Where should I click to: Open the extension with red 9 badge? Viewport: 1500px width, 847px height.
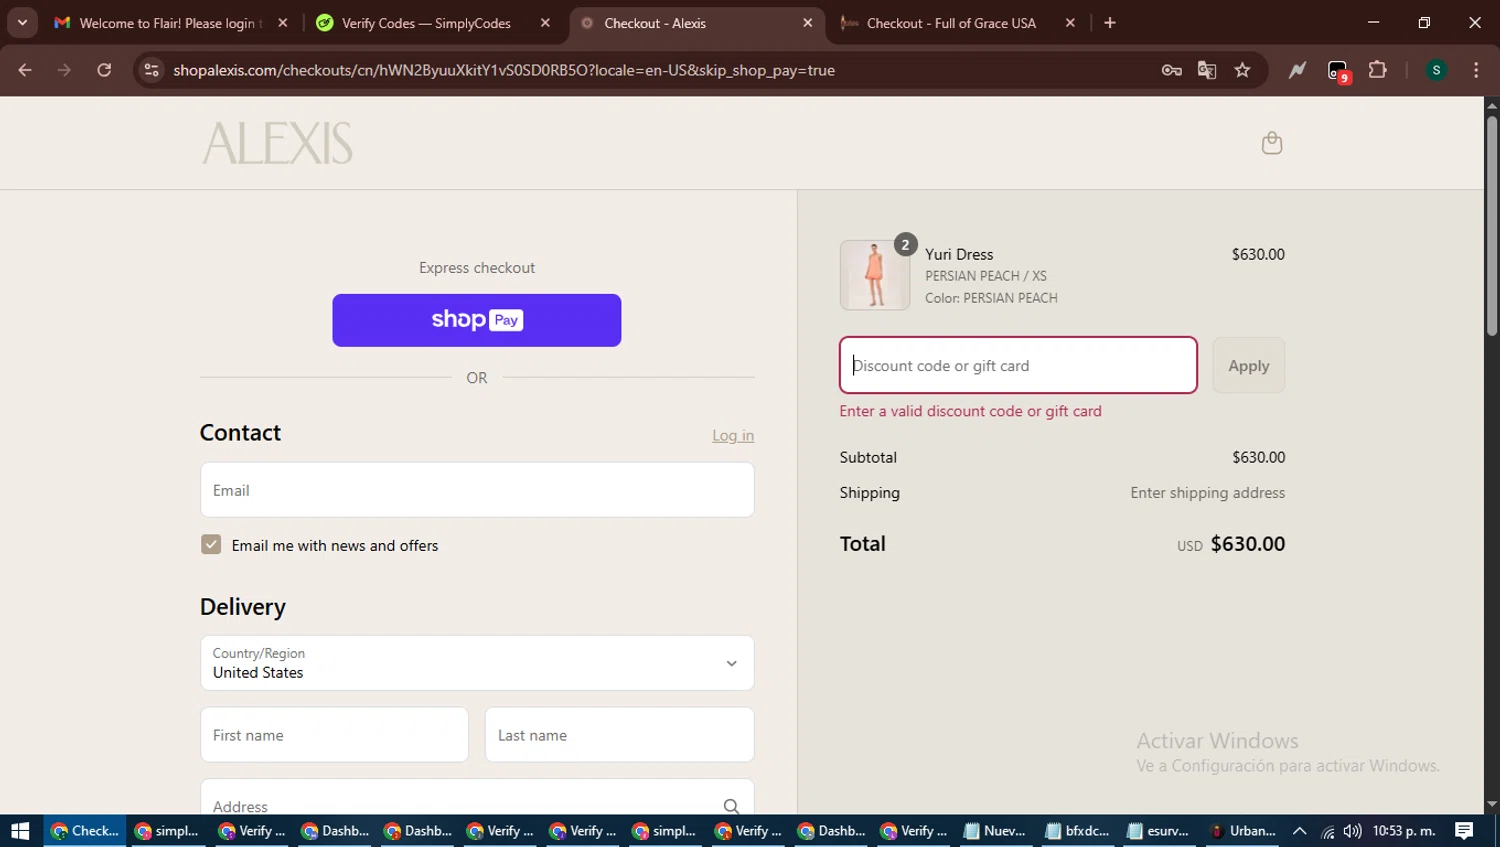(x=1338, y=71)
